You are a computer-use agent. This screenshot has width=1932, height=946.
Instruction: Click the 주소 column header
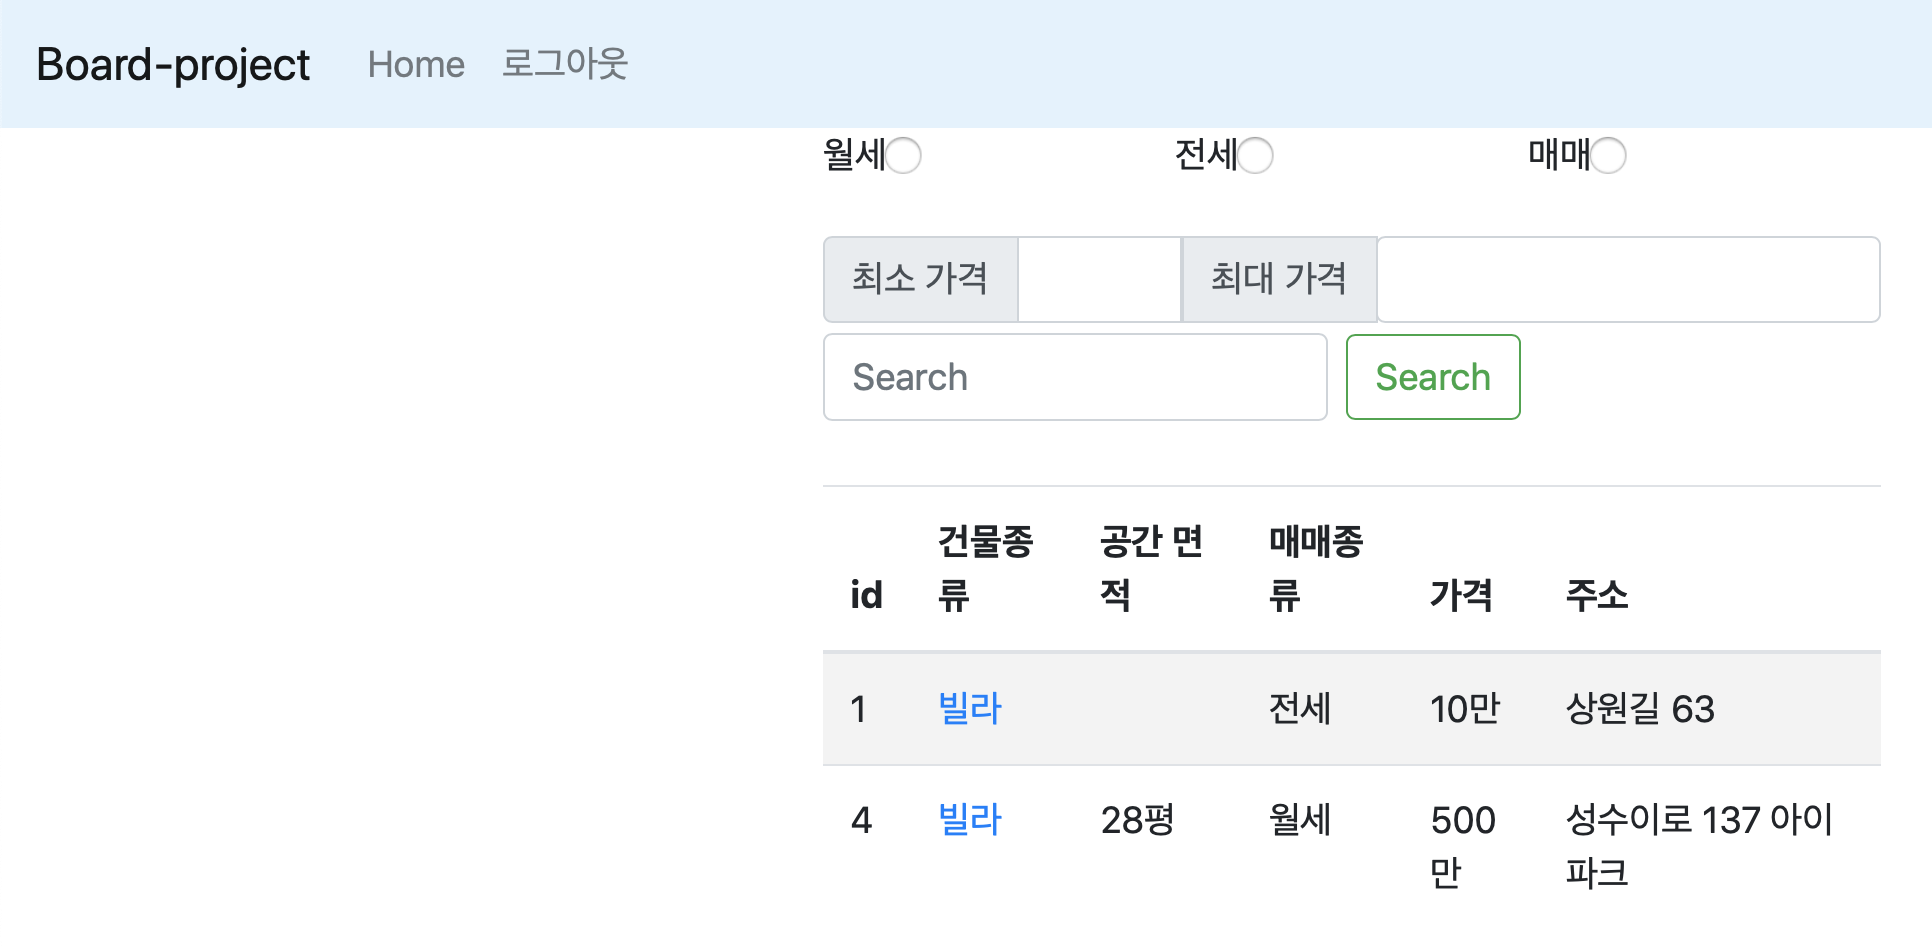click(x=1596, y=595)
